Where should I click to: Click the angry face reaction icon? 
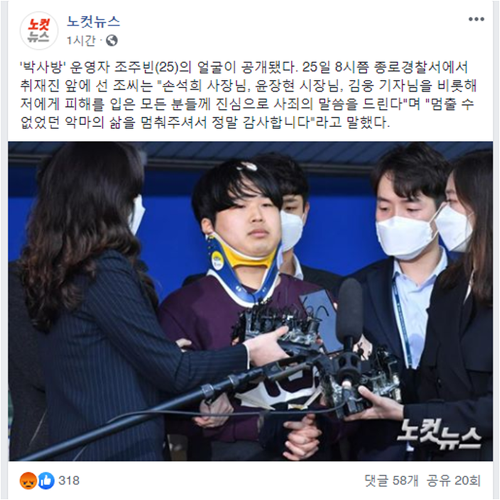click(28, 481)
